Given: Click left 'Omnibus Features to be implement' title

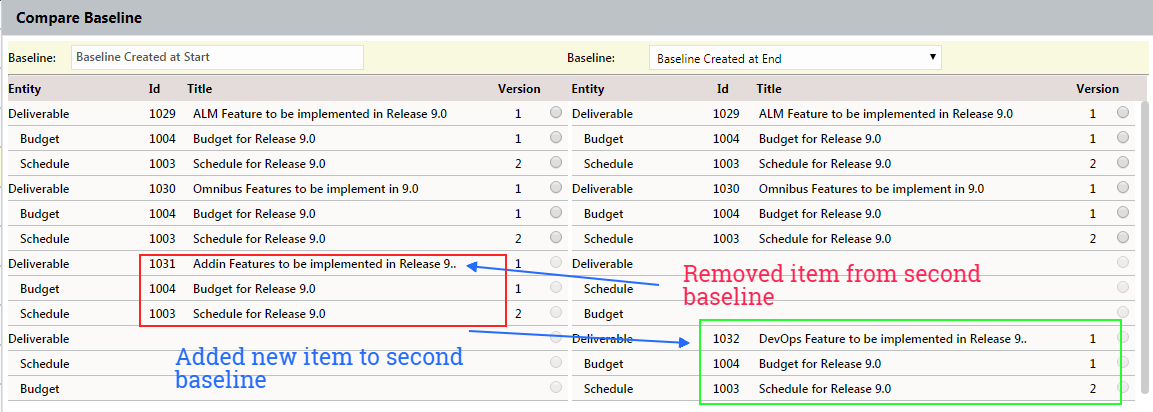Looking at the screenshot, I should coord(305,189).
